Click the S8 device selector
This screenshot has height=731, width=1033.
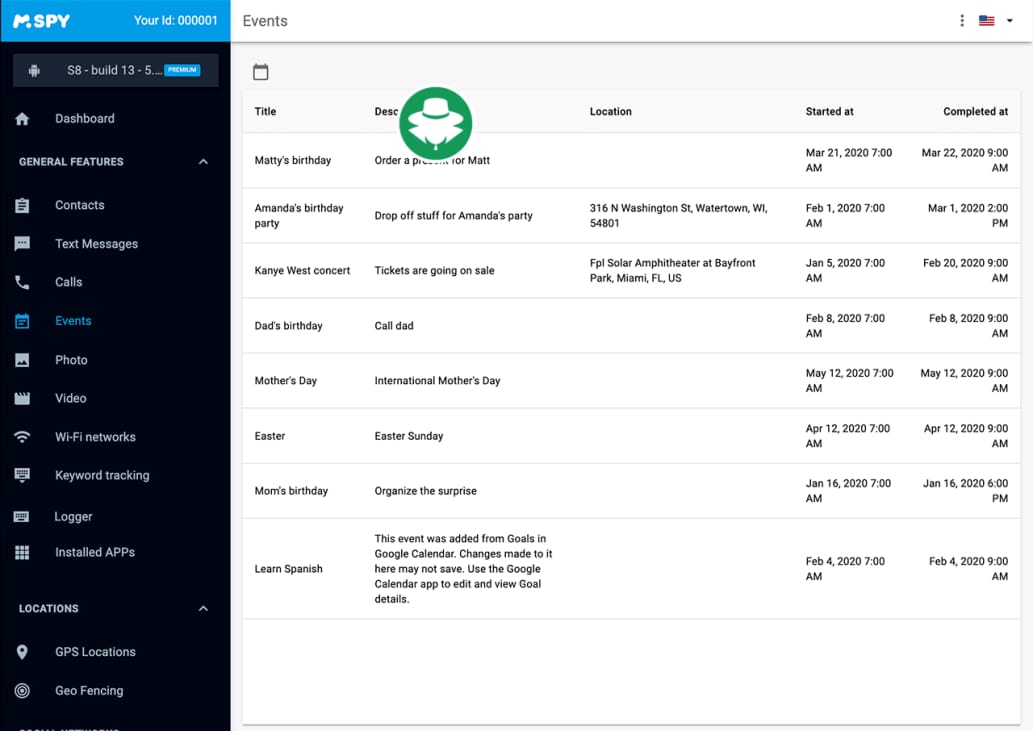(115, 71)
